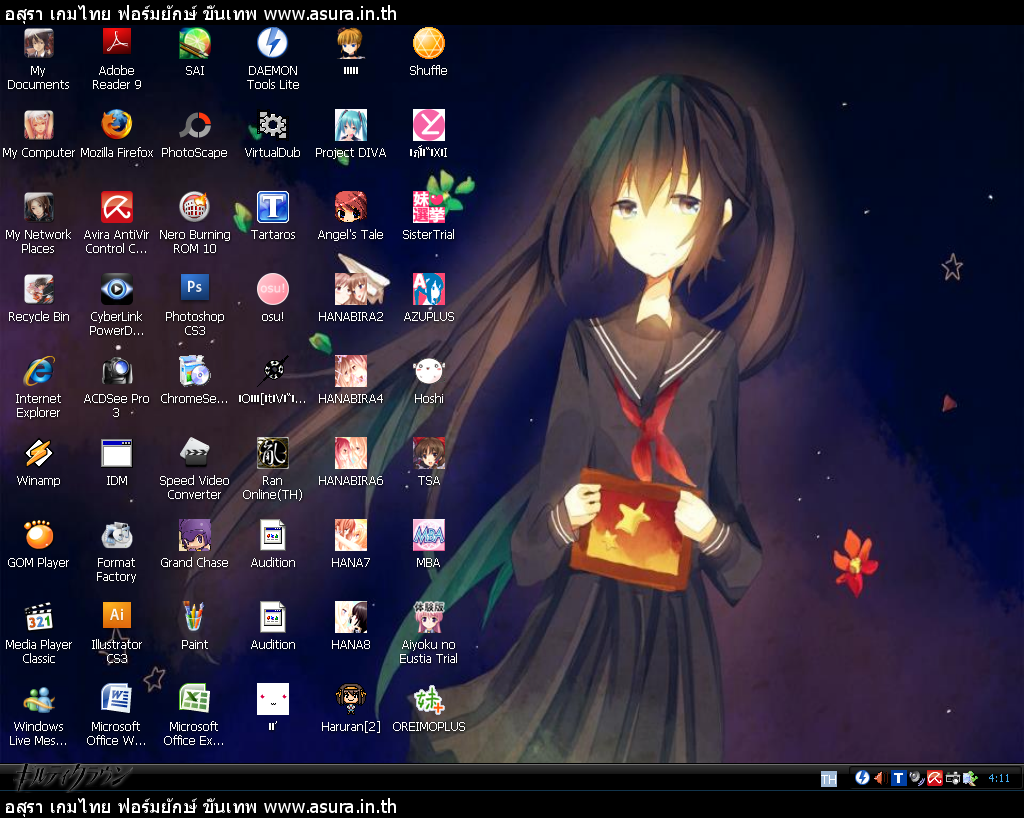Click the Grand Chase game icon
The width and height of the screenshot is (1024, 818).
tap(195, 545)
